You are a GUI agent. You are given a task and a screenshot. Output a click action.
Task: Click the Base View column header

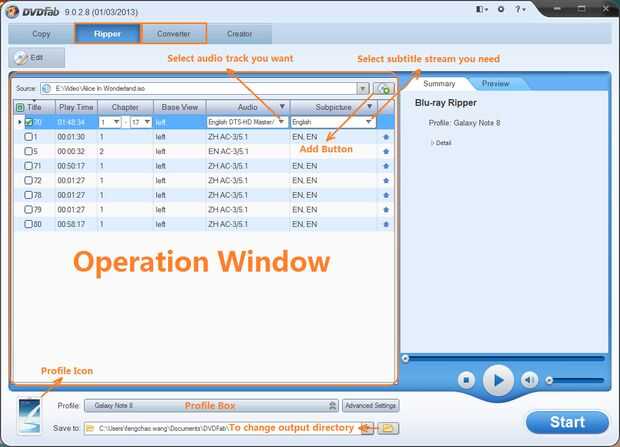point(180,107)
